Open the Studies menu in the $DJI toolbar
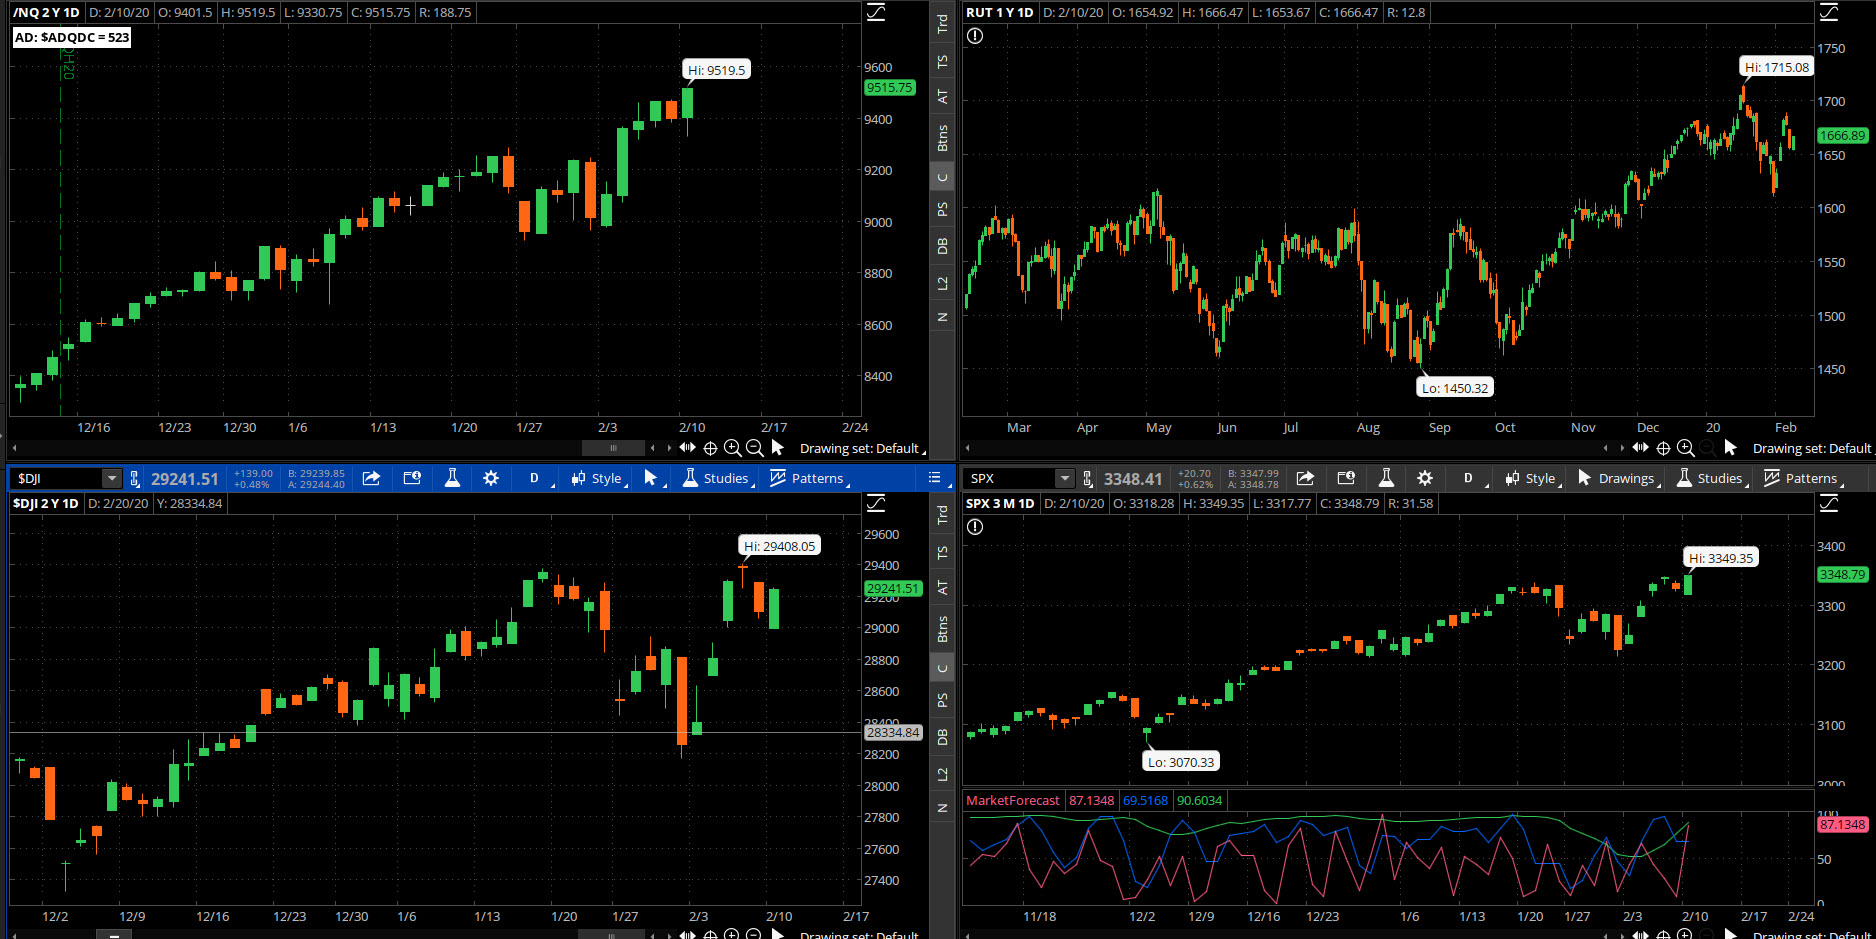The width and height of the screenshot is (1876, 939). click(x=717, y=478)
